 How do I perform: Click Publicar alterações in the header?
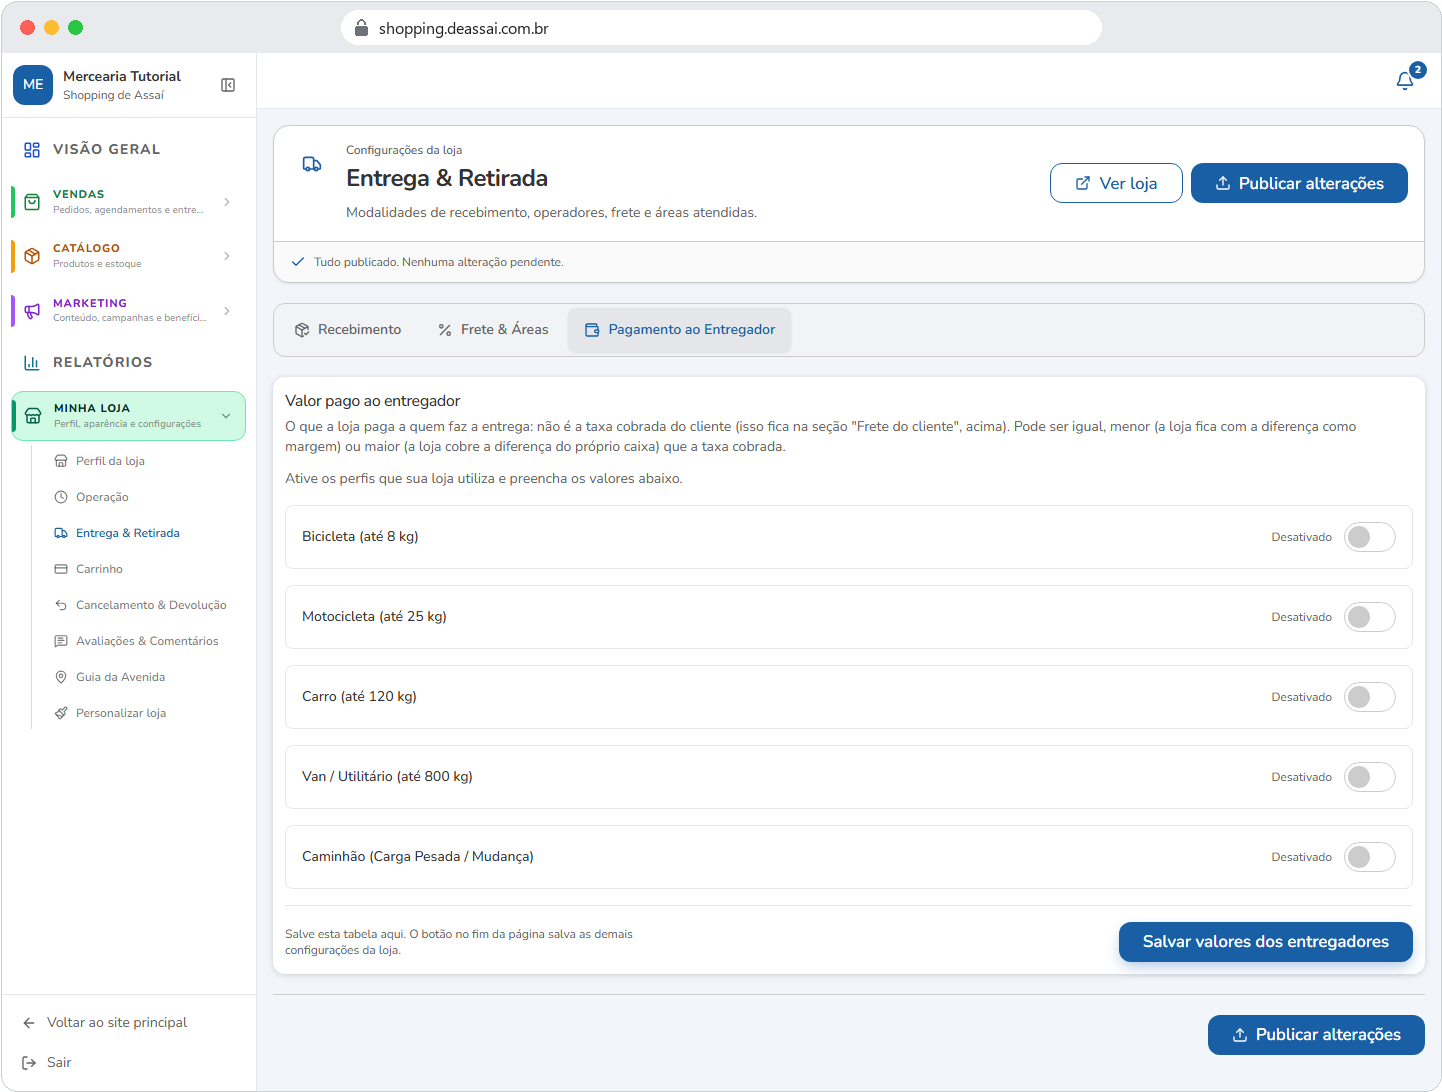(1299, 183)
